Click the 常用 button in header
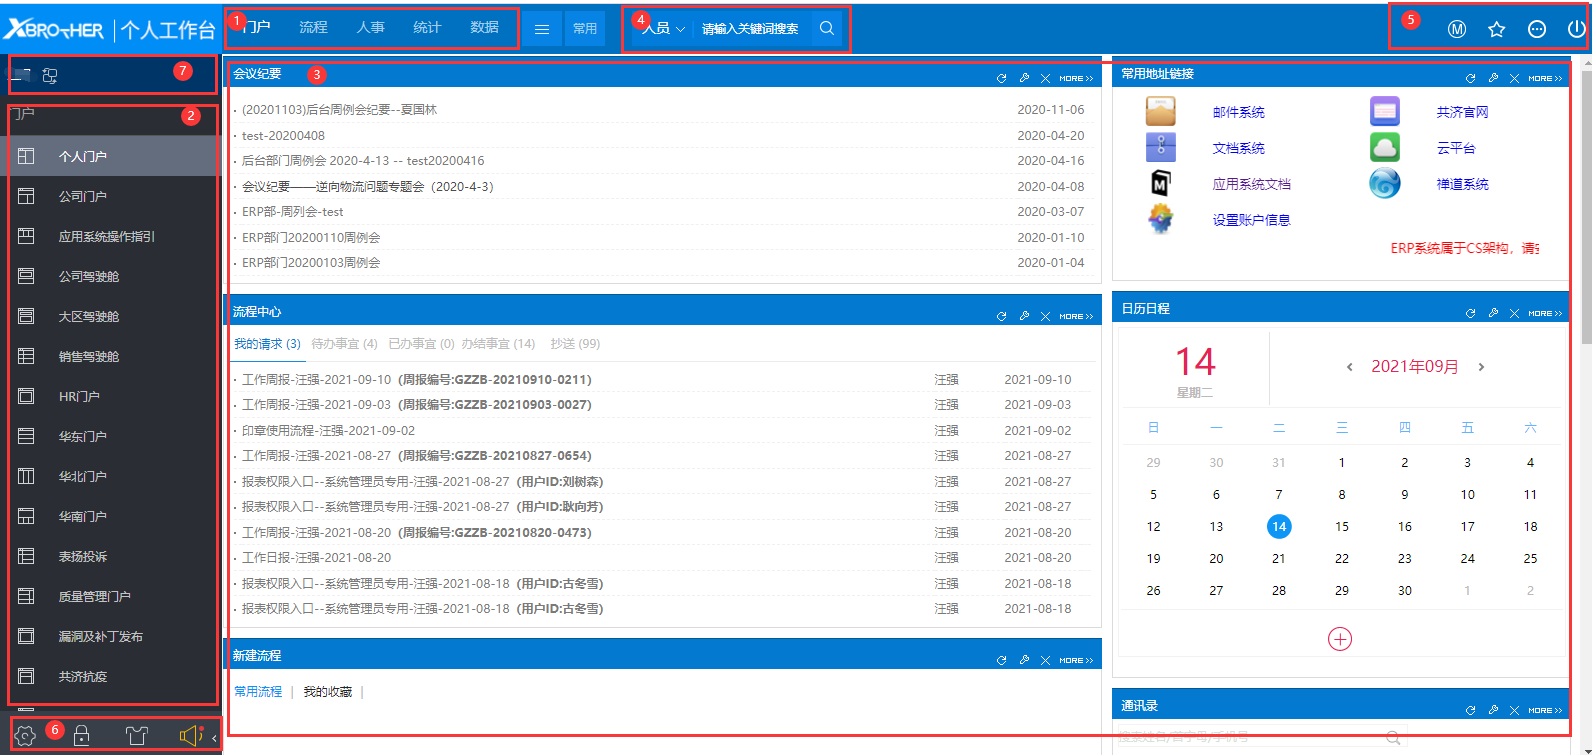The image size is (1592, 755). (x=585, y=29)
